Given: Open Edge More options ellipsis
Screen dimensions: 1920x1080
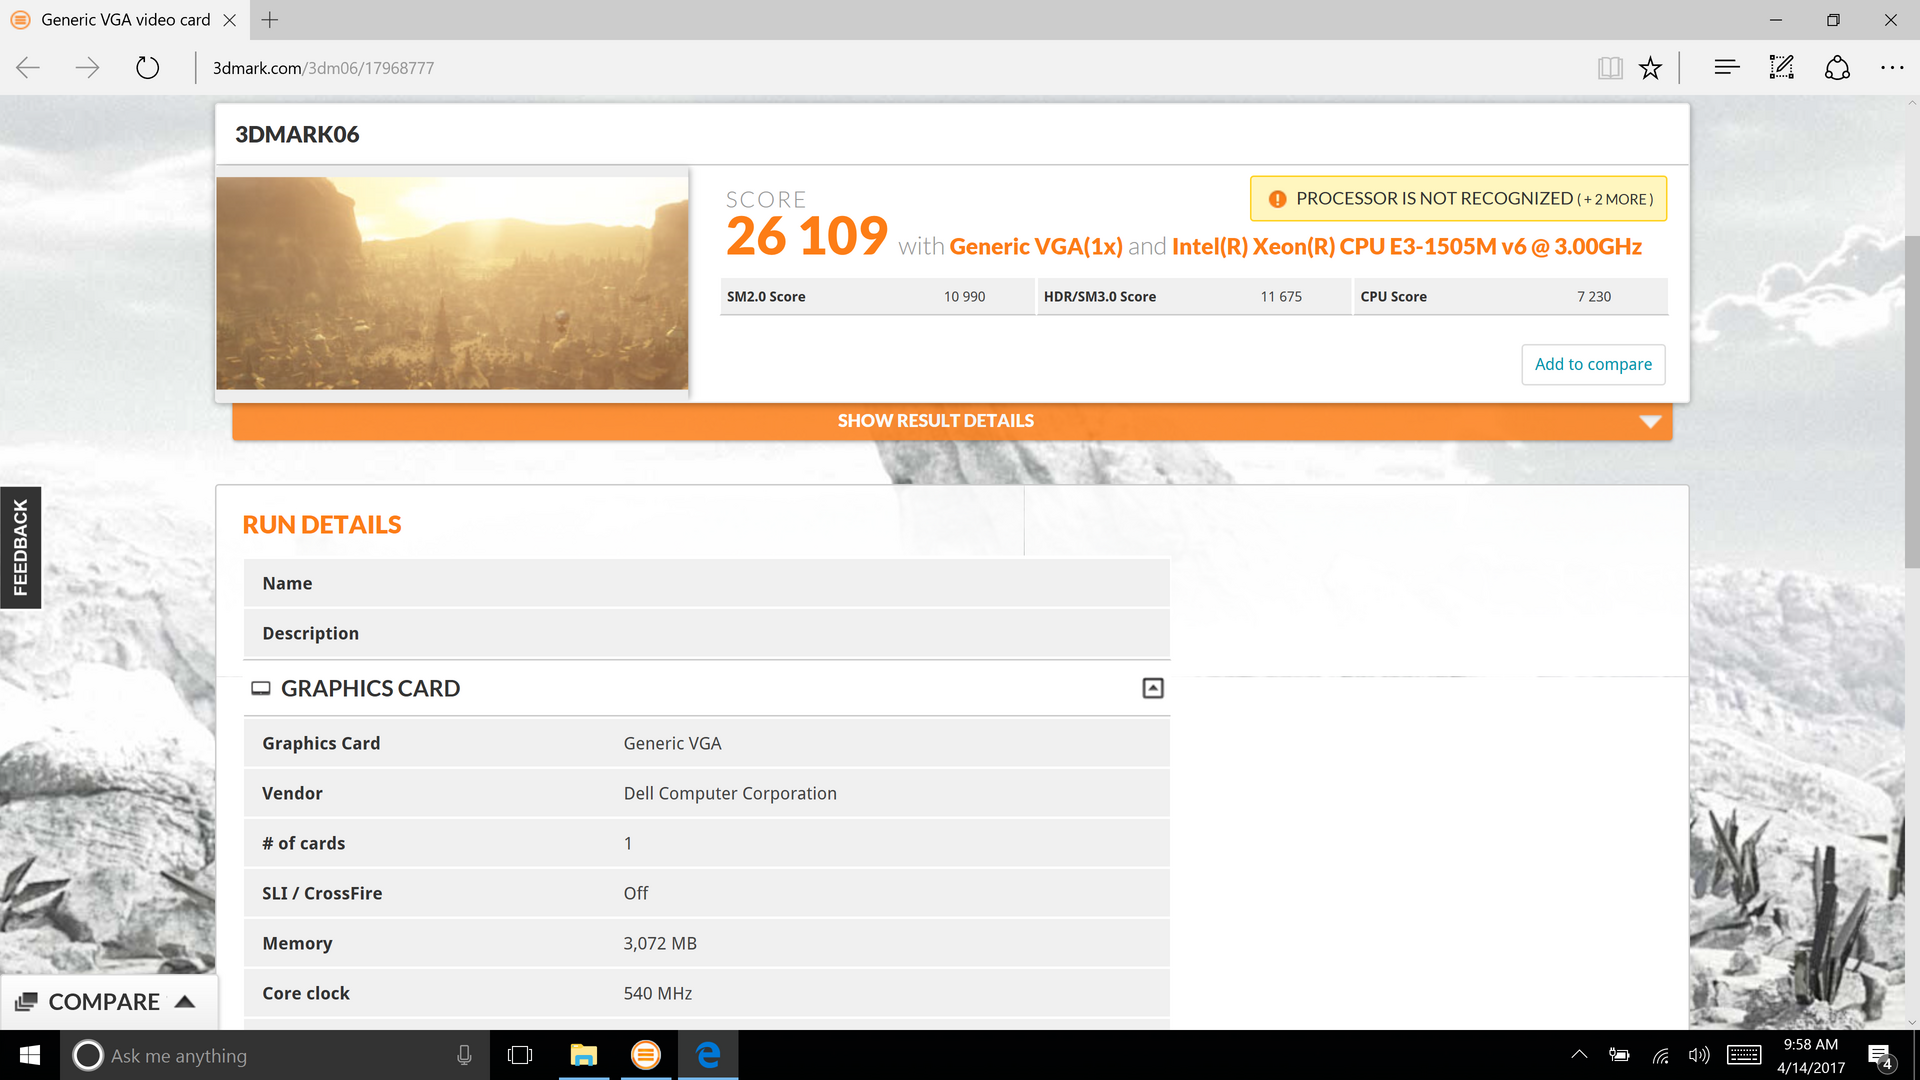Looking at the screenshot, I should [1892, 68].
